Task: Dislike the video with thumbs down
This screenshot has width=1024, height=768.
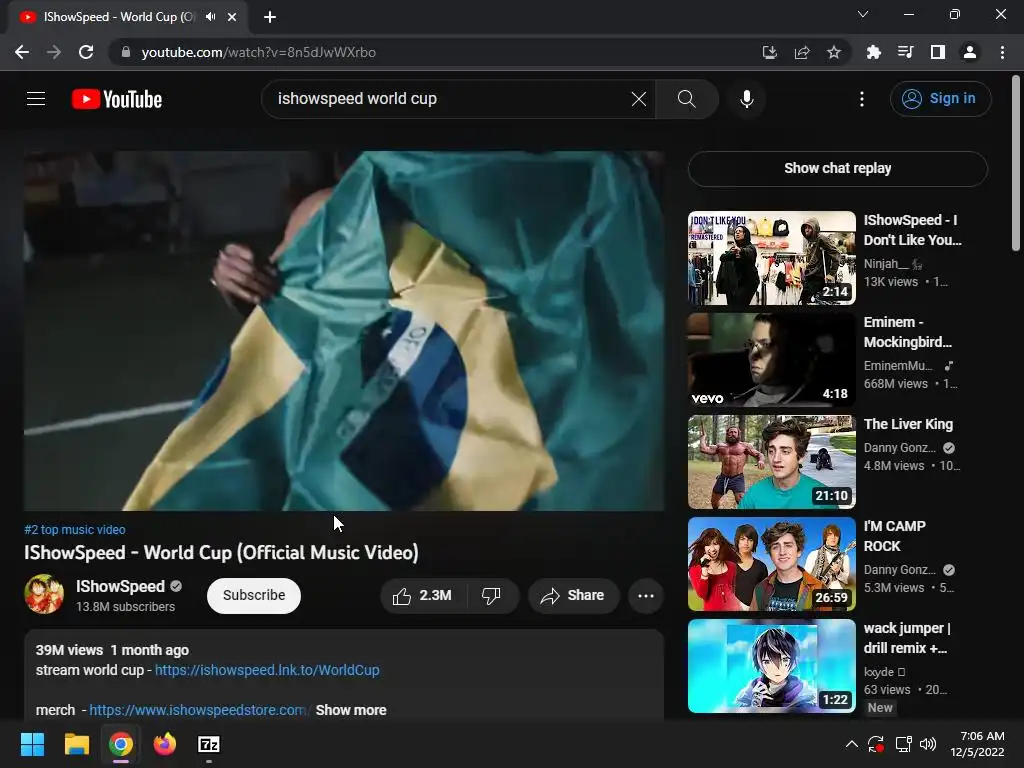Action: [492, 596]
